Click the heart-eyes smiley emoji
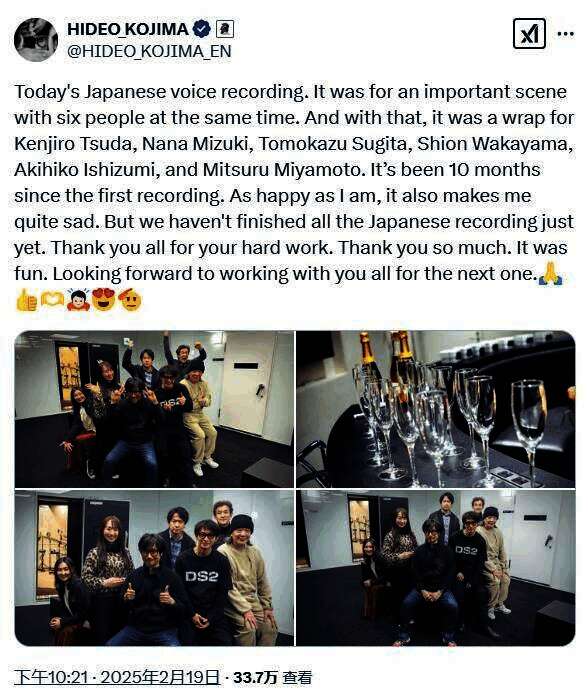588x693 pixels. (x=104, y=300)
